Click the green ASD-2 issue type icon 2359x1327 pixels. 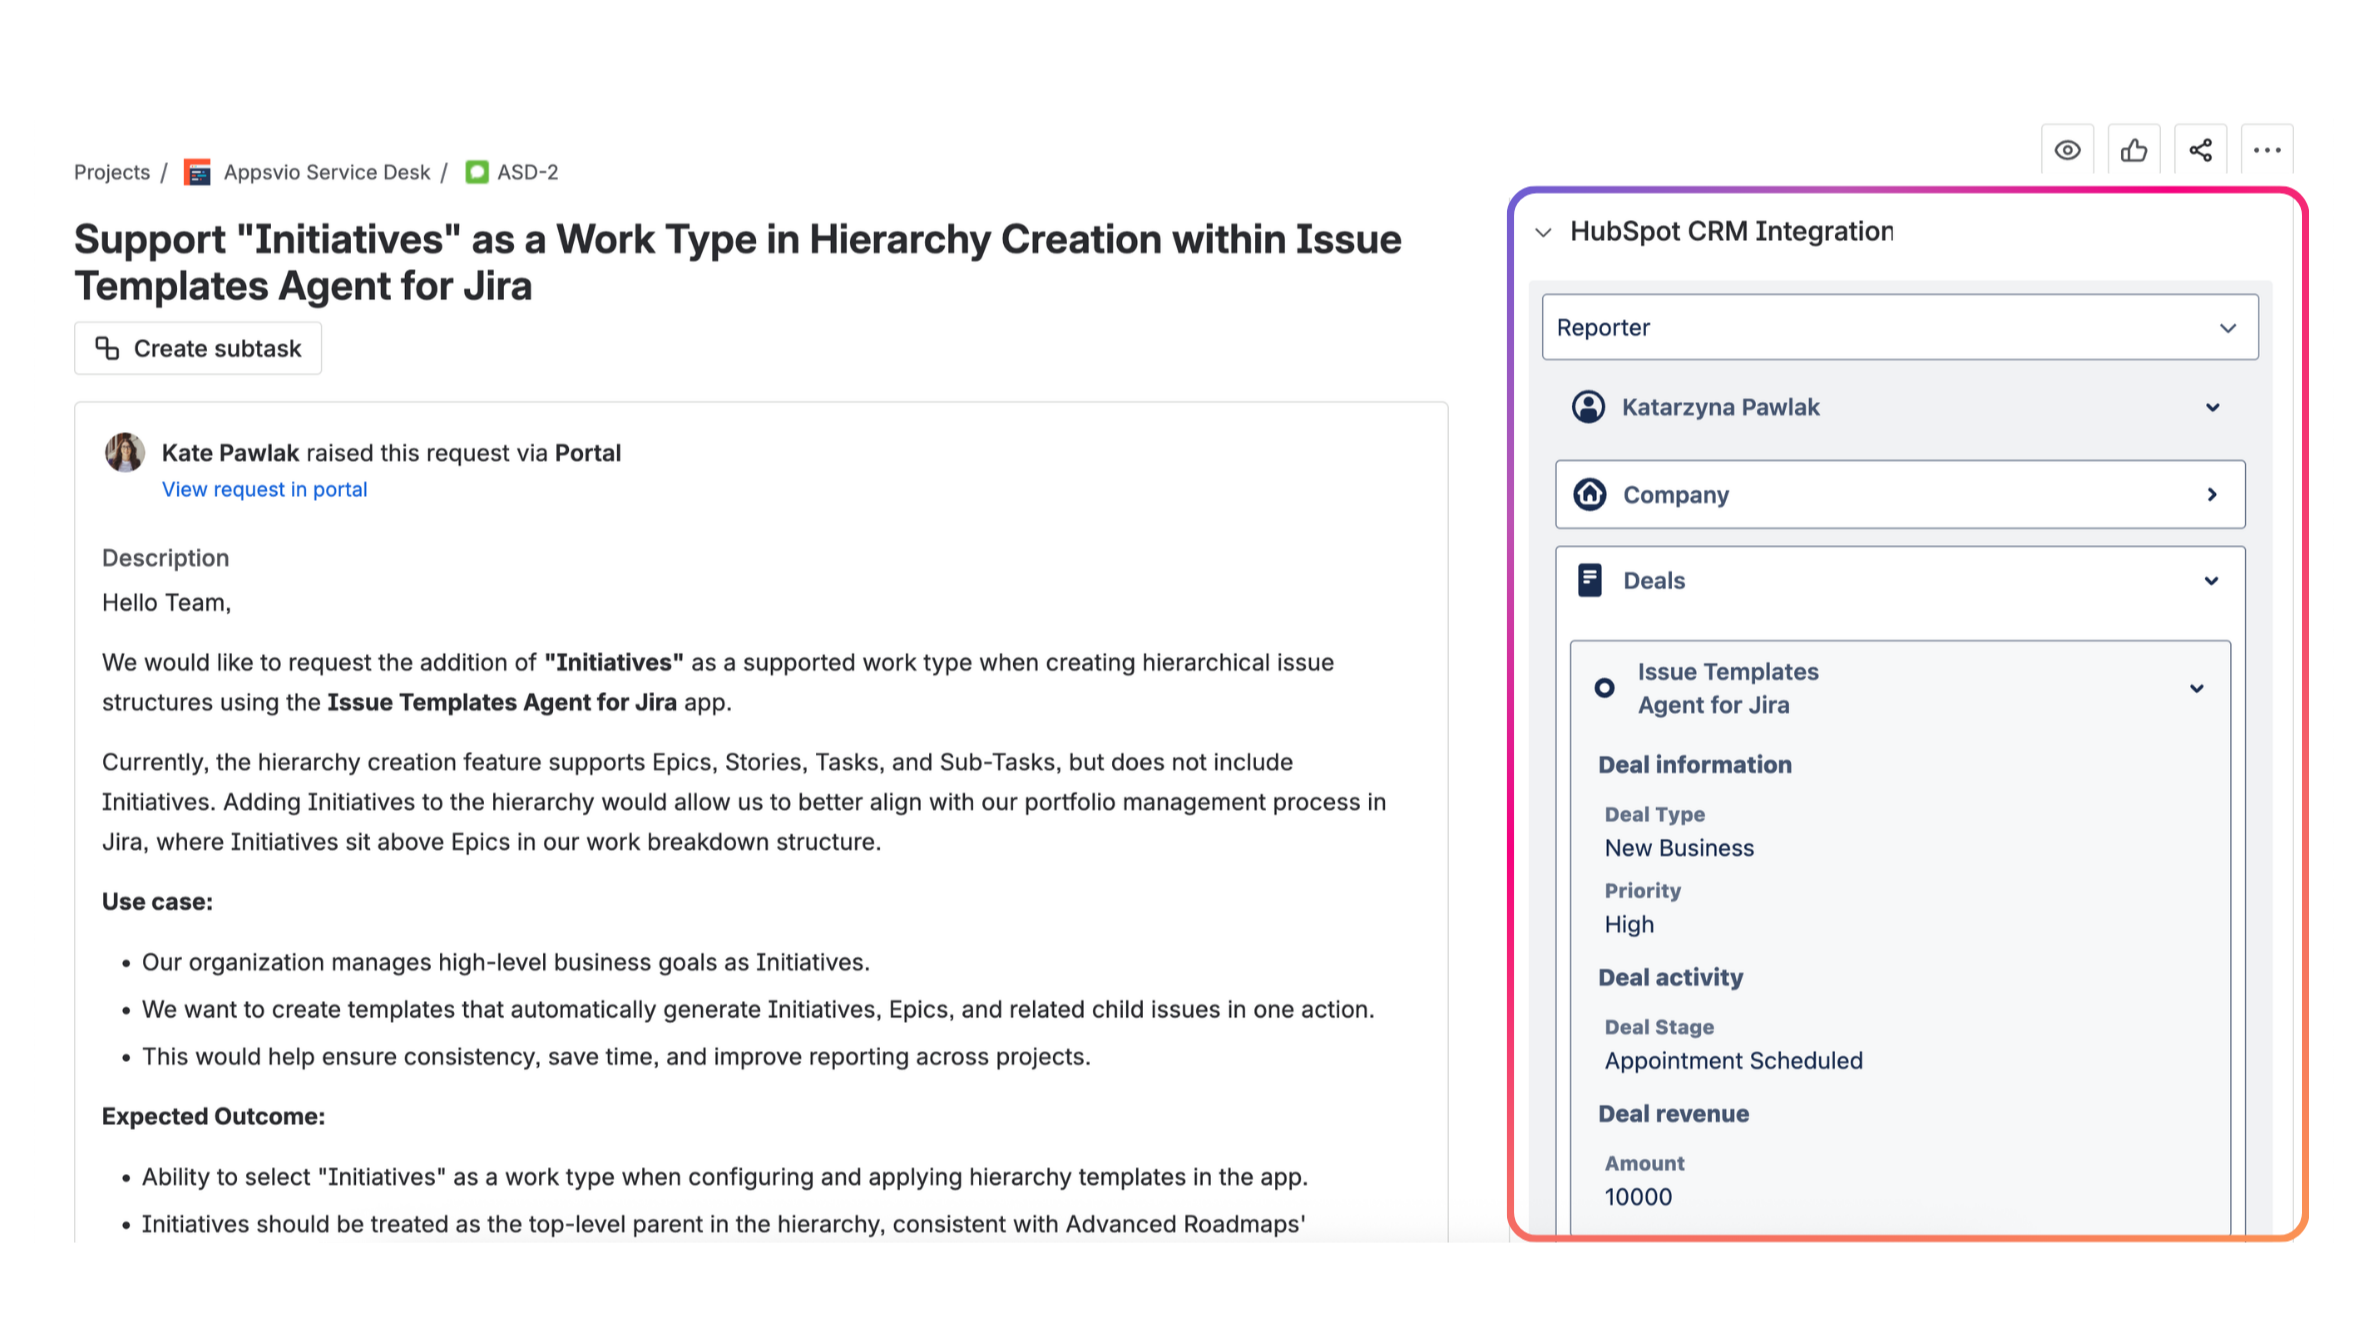[478, 171]
